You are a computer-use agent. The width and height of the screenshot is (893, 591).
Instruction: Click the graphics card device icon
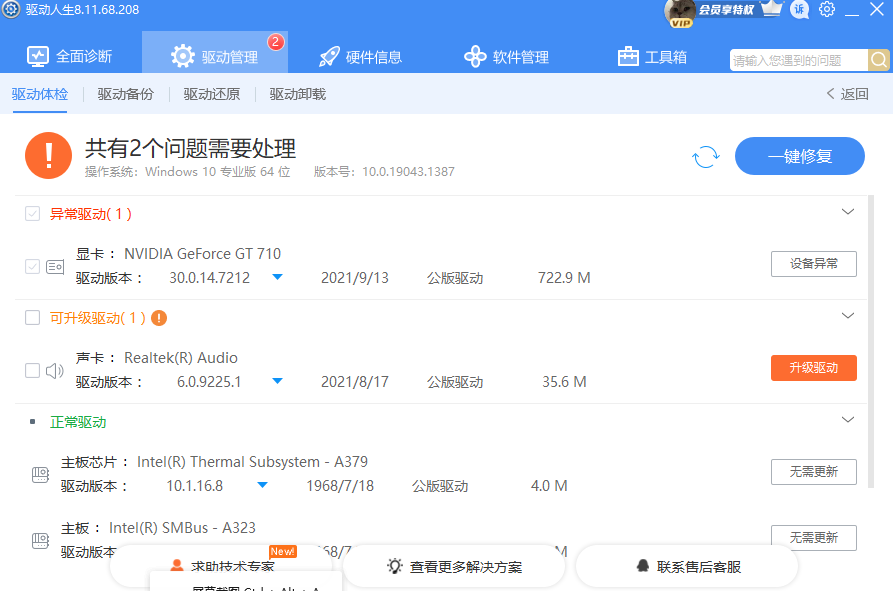55,266
